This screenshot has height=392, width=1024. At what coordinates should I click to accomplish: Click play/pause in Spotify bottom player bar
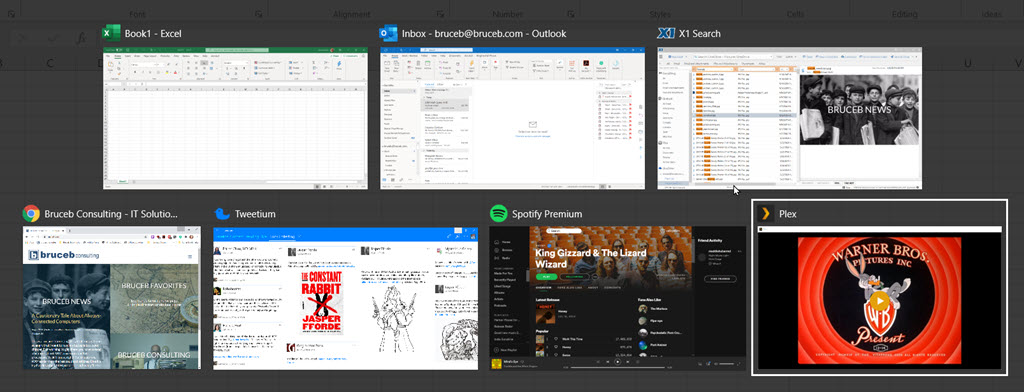click(x=617, y=361)
